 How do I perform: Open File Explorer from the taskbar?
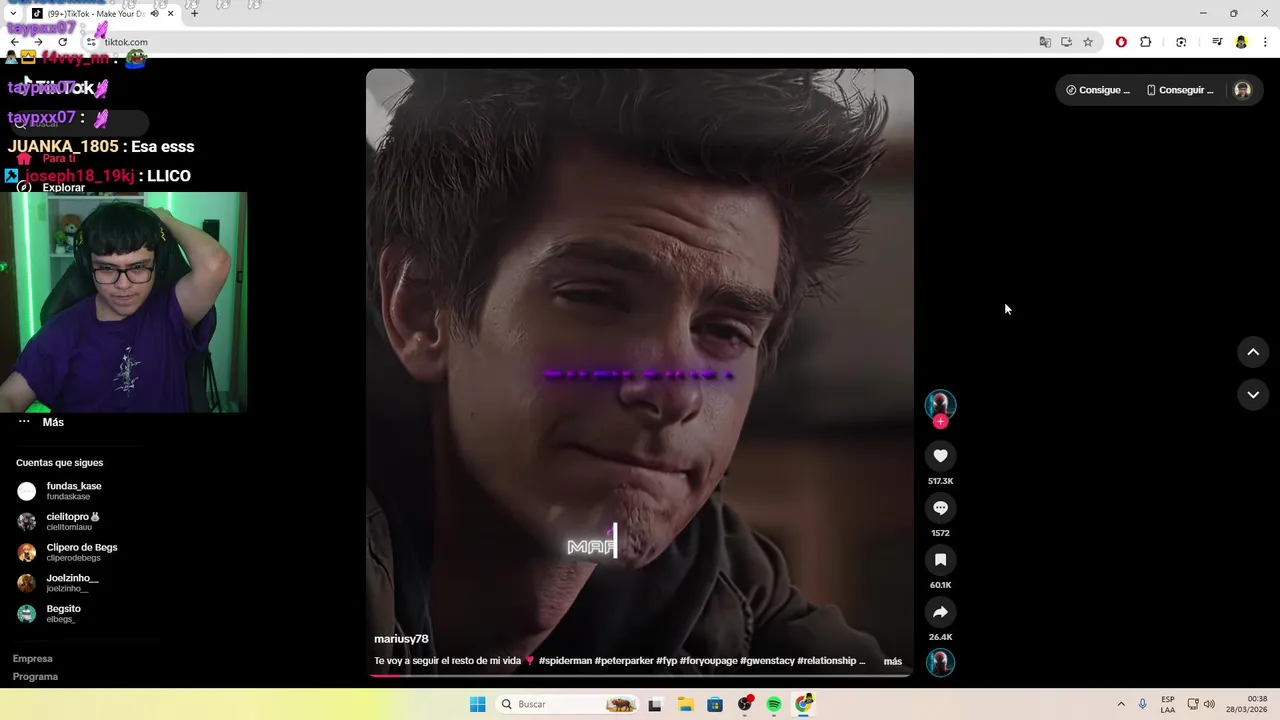685,705
